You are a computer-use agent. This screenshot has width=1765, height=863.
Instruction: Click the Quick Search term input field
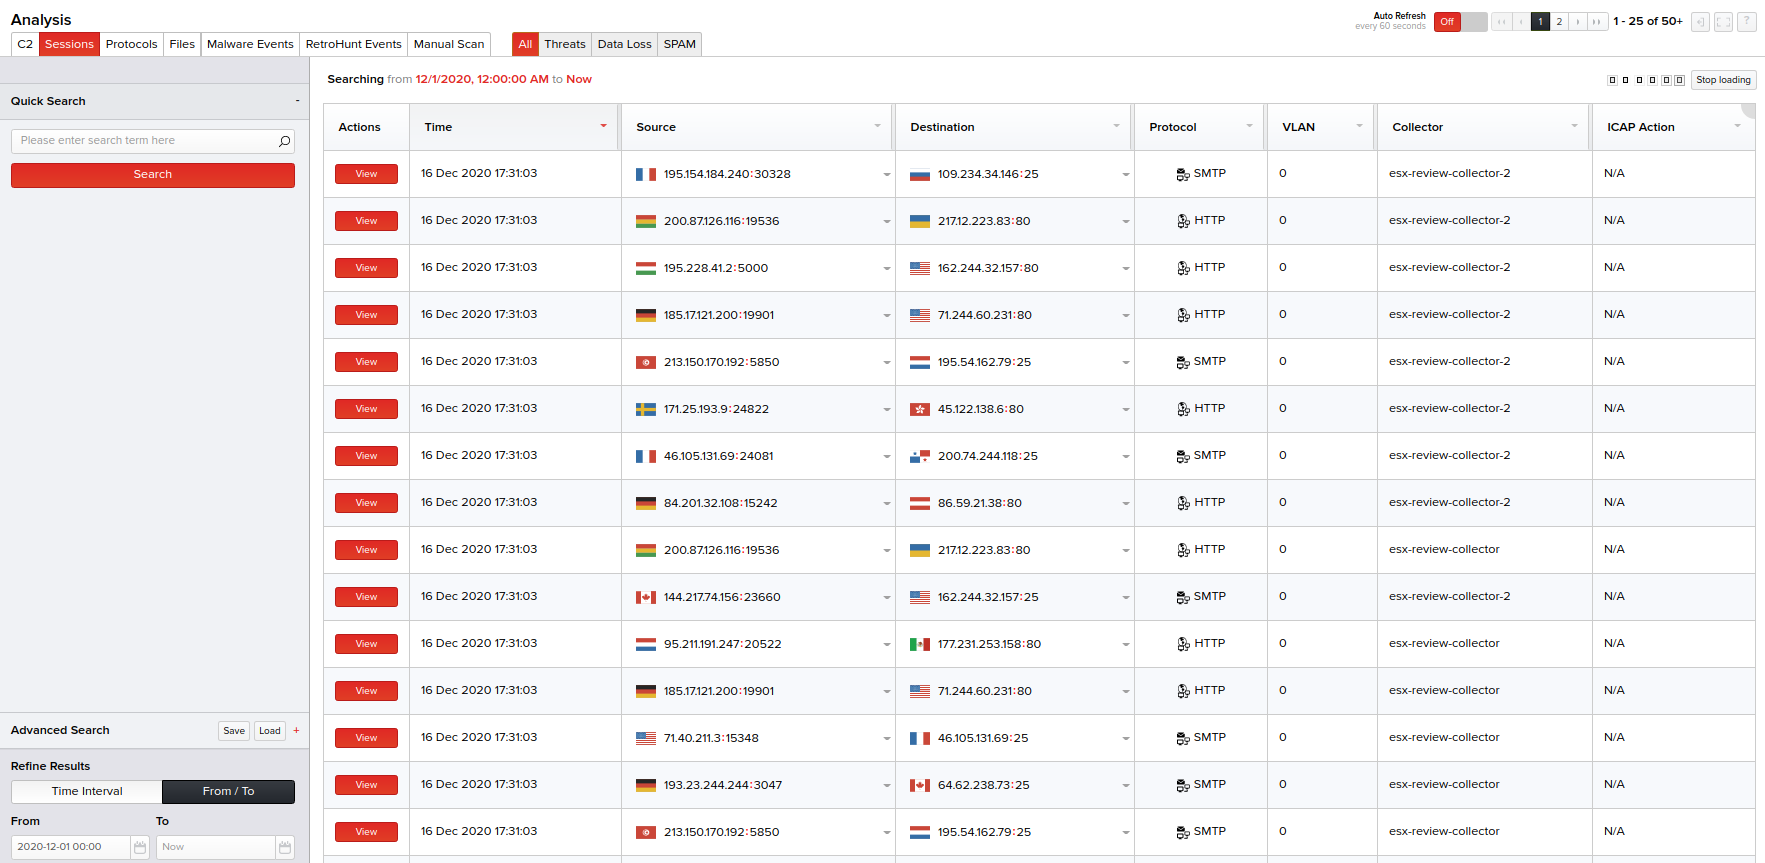tap(145, 141)
